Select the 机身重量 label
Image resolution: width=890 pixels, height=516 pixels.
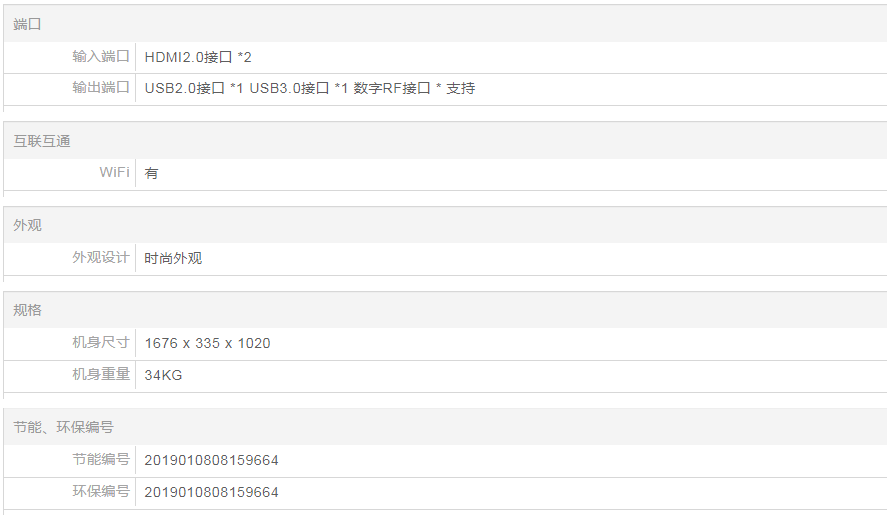tap(101, 375)
